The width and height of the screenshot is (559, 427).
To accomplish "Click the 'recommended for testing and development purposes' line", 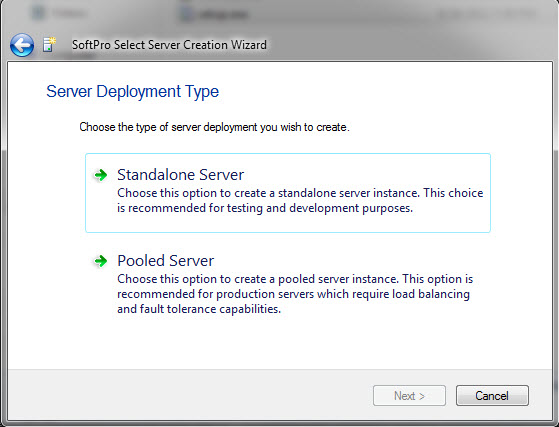I will coord(265,208).
